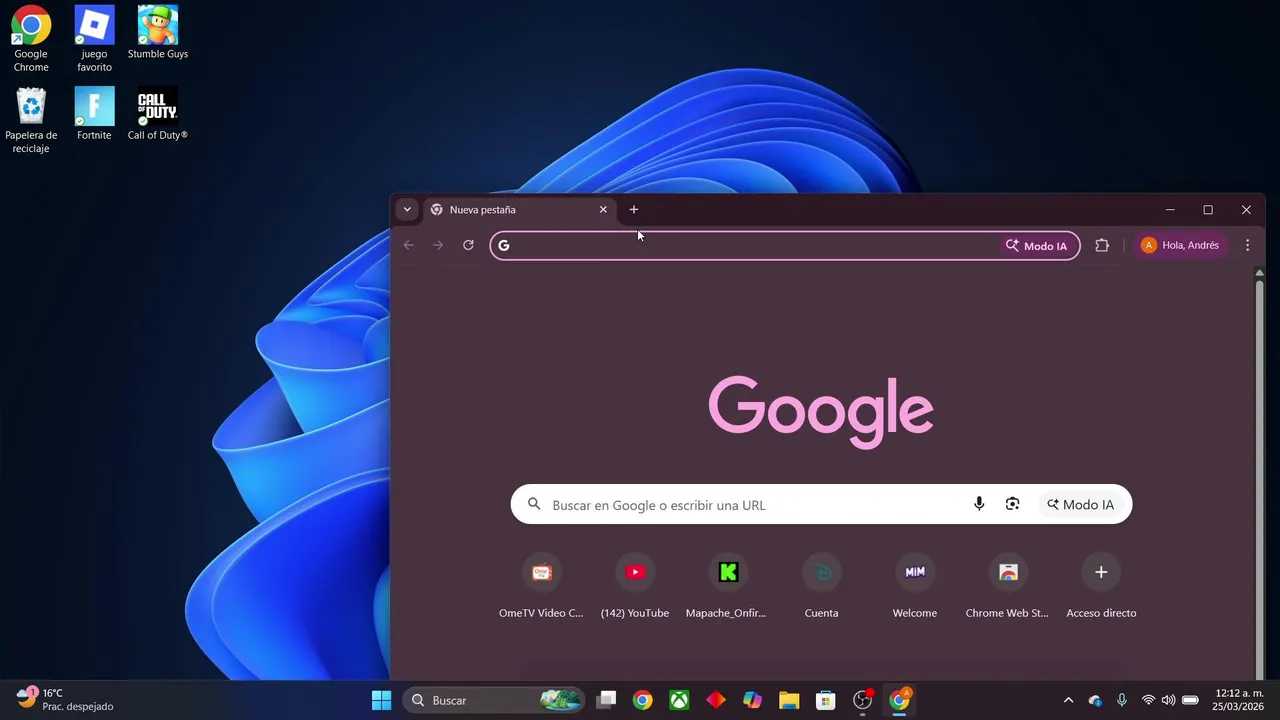This screenshot has height=720, width=1280.
Task: Start voice search with microphone icon
Action: pyautogui.click(x=979, y=505)
